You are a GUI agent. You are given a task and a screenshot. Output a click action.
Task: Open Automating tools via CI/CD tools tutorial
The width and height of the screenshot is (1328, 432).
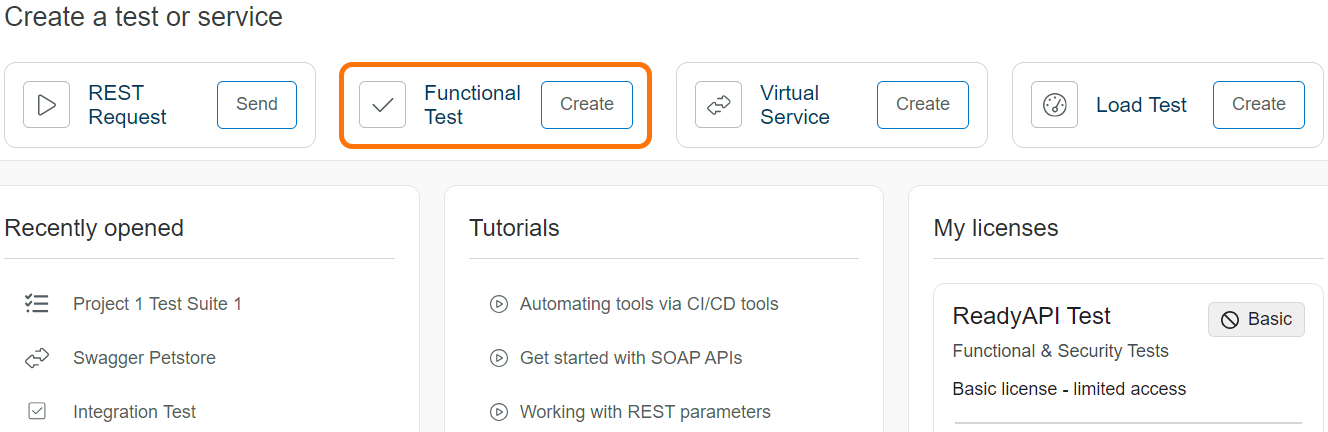[x=649, y=304]
